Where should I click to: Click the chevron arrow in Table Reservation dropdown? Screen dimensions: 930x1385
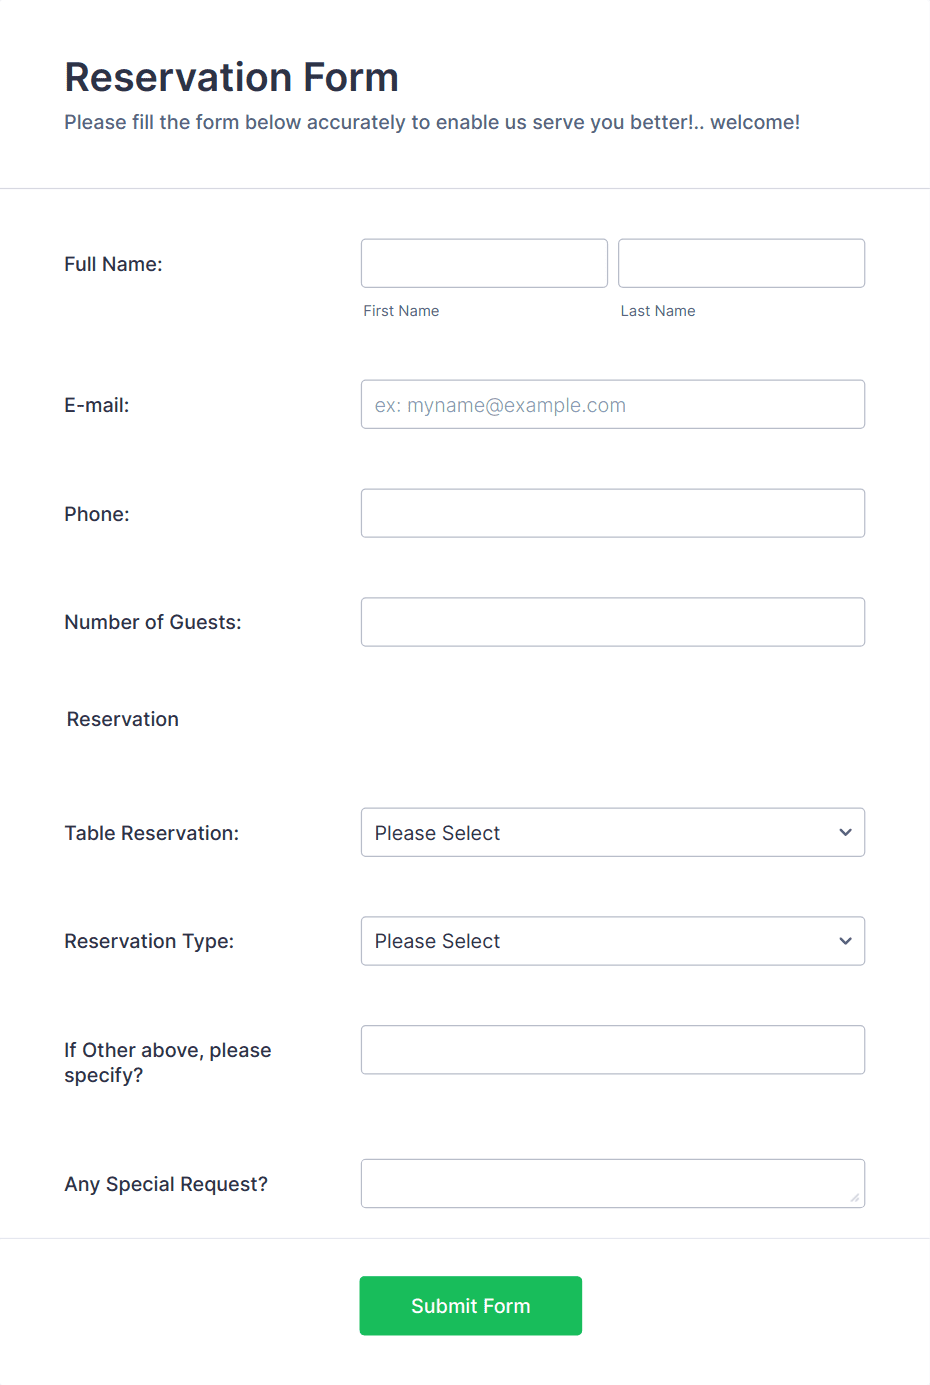click(x=845, y=832)
